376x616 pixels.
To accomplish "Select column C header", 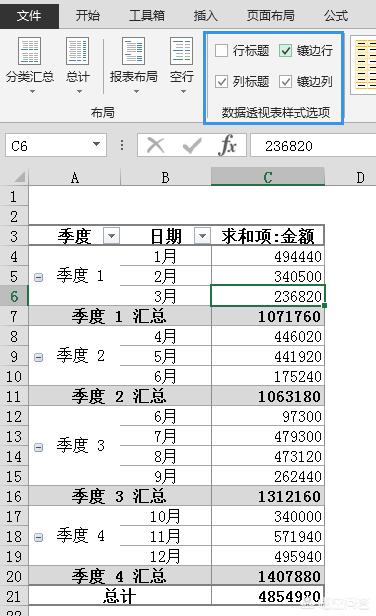I will [268, 177].
